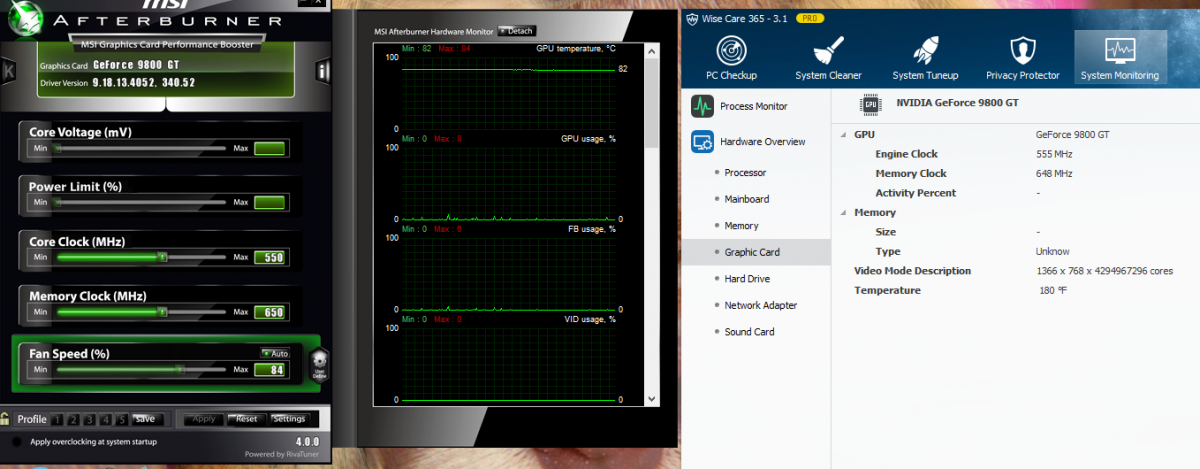1200x469 pixels.
Task: Click the Video Mode Description value
Action: click(x=1104, y=271)
